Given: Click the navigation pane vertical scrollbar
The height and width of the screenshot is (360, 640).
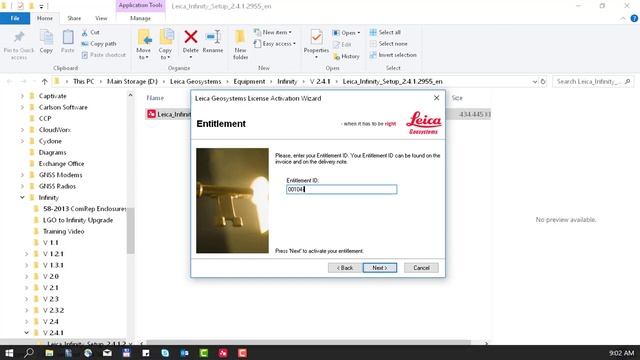Looking at the screenshot, I should click(x=130, y=231).
